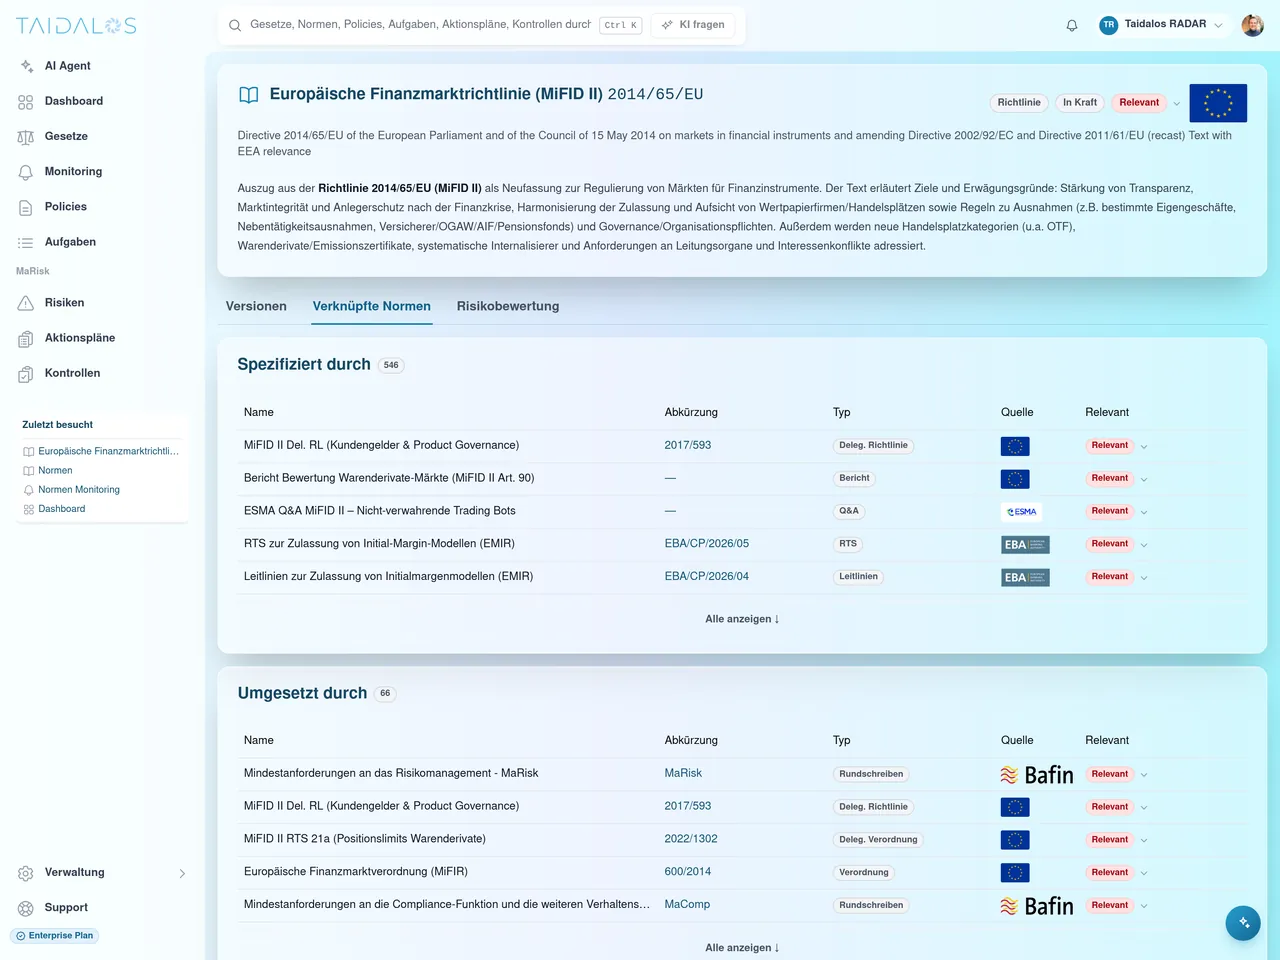The image size is (1280, 960).
Task: Show all under Spezifiziert durch
Action: 742,619
